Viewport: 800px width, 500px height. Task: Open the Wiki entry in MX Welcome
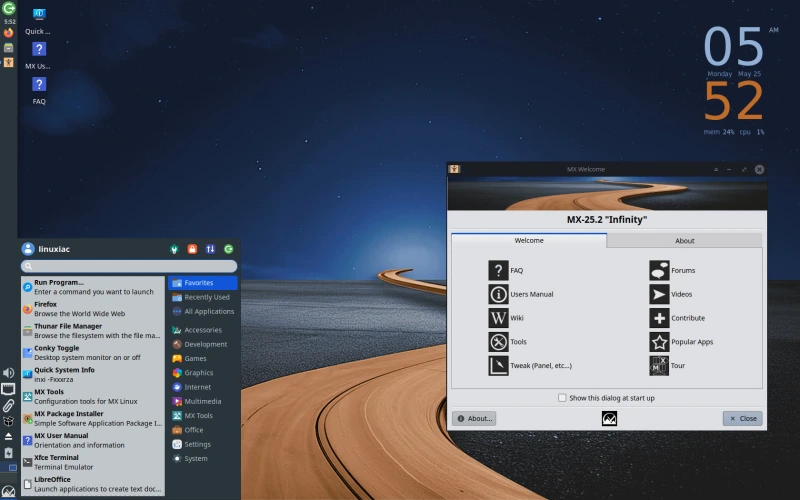[506, 318]
